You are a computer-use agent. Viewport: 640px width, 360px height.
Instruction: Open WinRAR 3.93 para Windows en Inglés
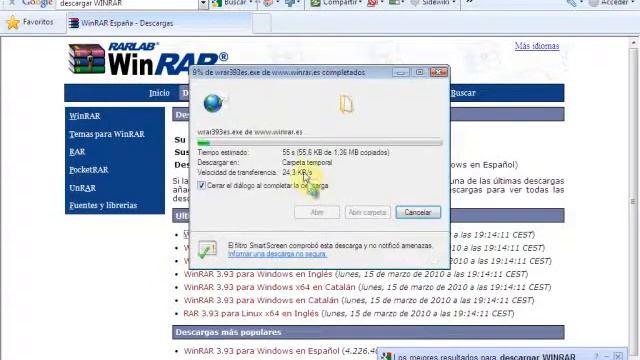tap(258, 274)
